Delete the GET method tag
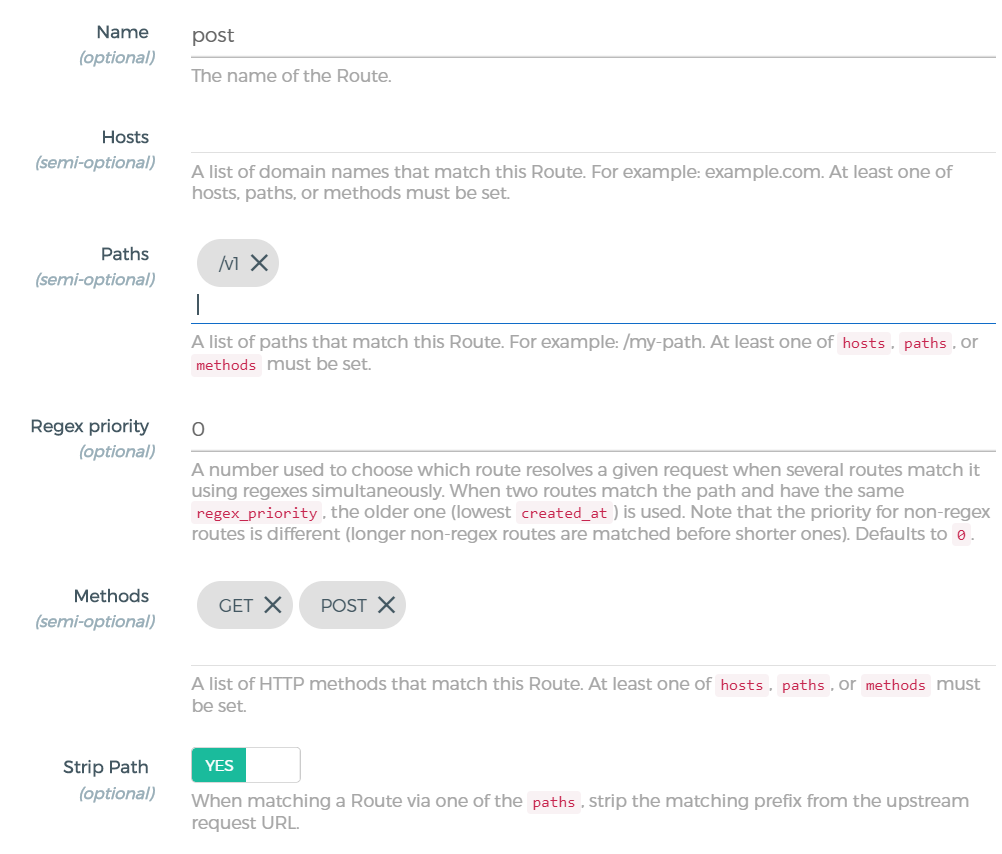The image size is (1002, 854). click(x=272, y=605)
